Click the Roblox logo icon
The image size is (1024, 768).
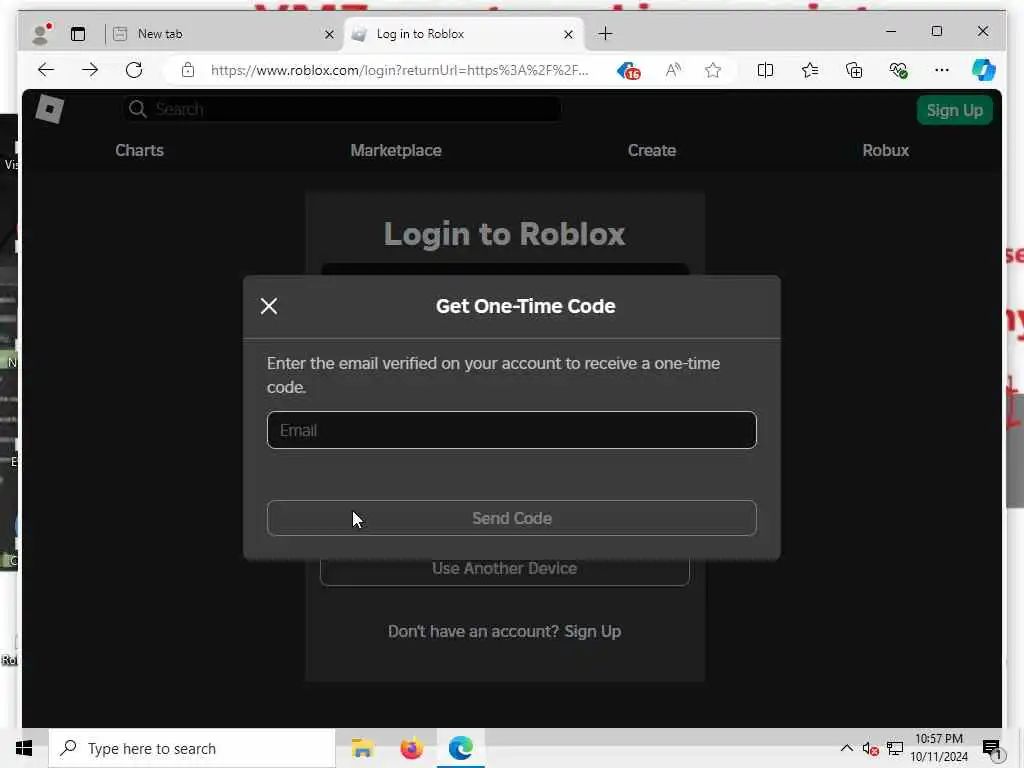point(50,108)
